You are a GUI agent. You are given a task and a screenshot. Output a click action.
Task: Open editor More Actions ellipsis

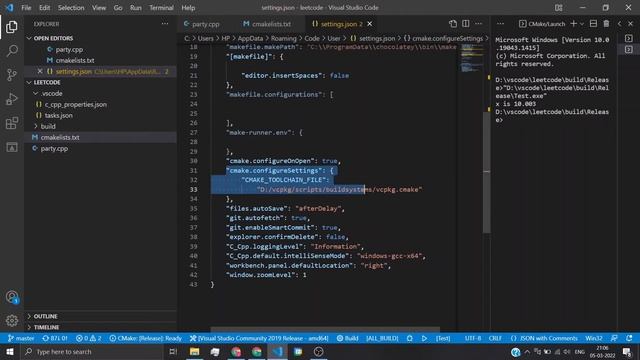click(478, 24)
